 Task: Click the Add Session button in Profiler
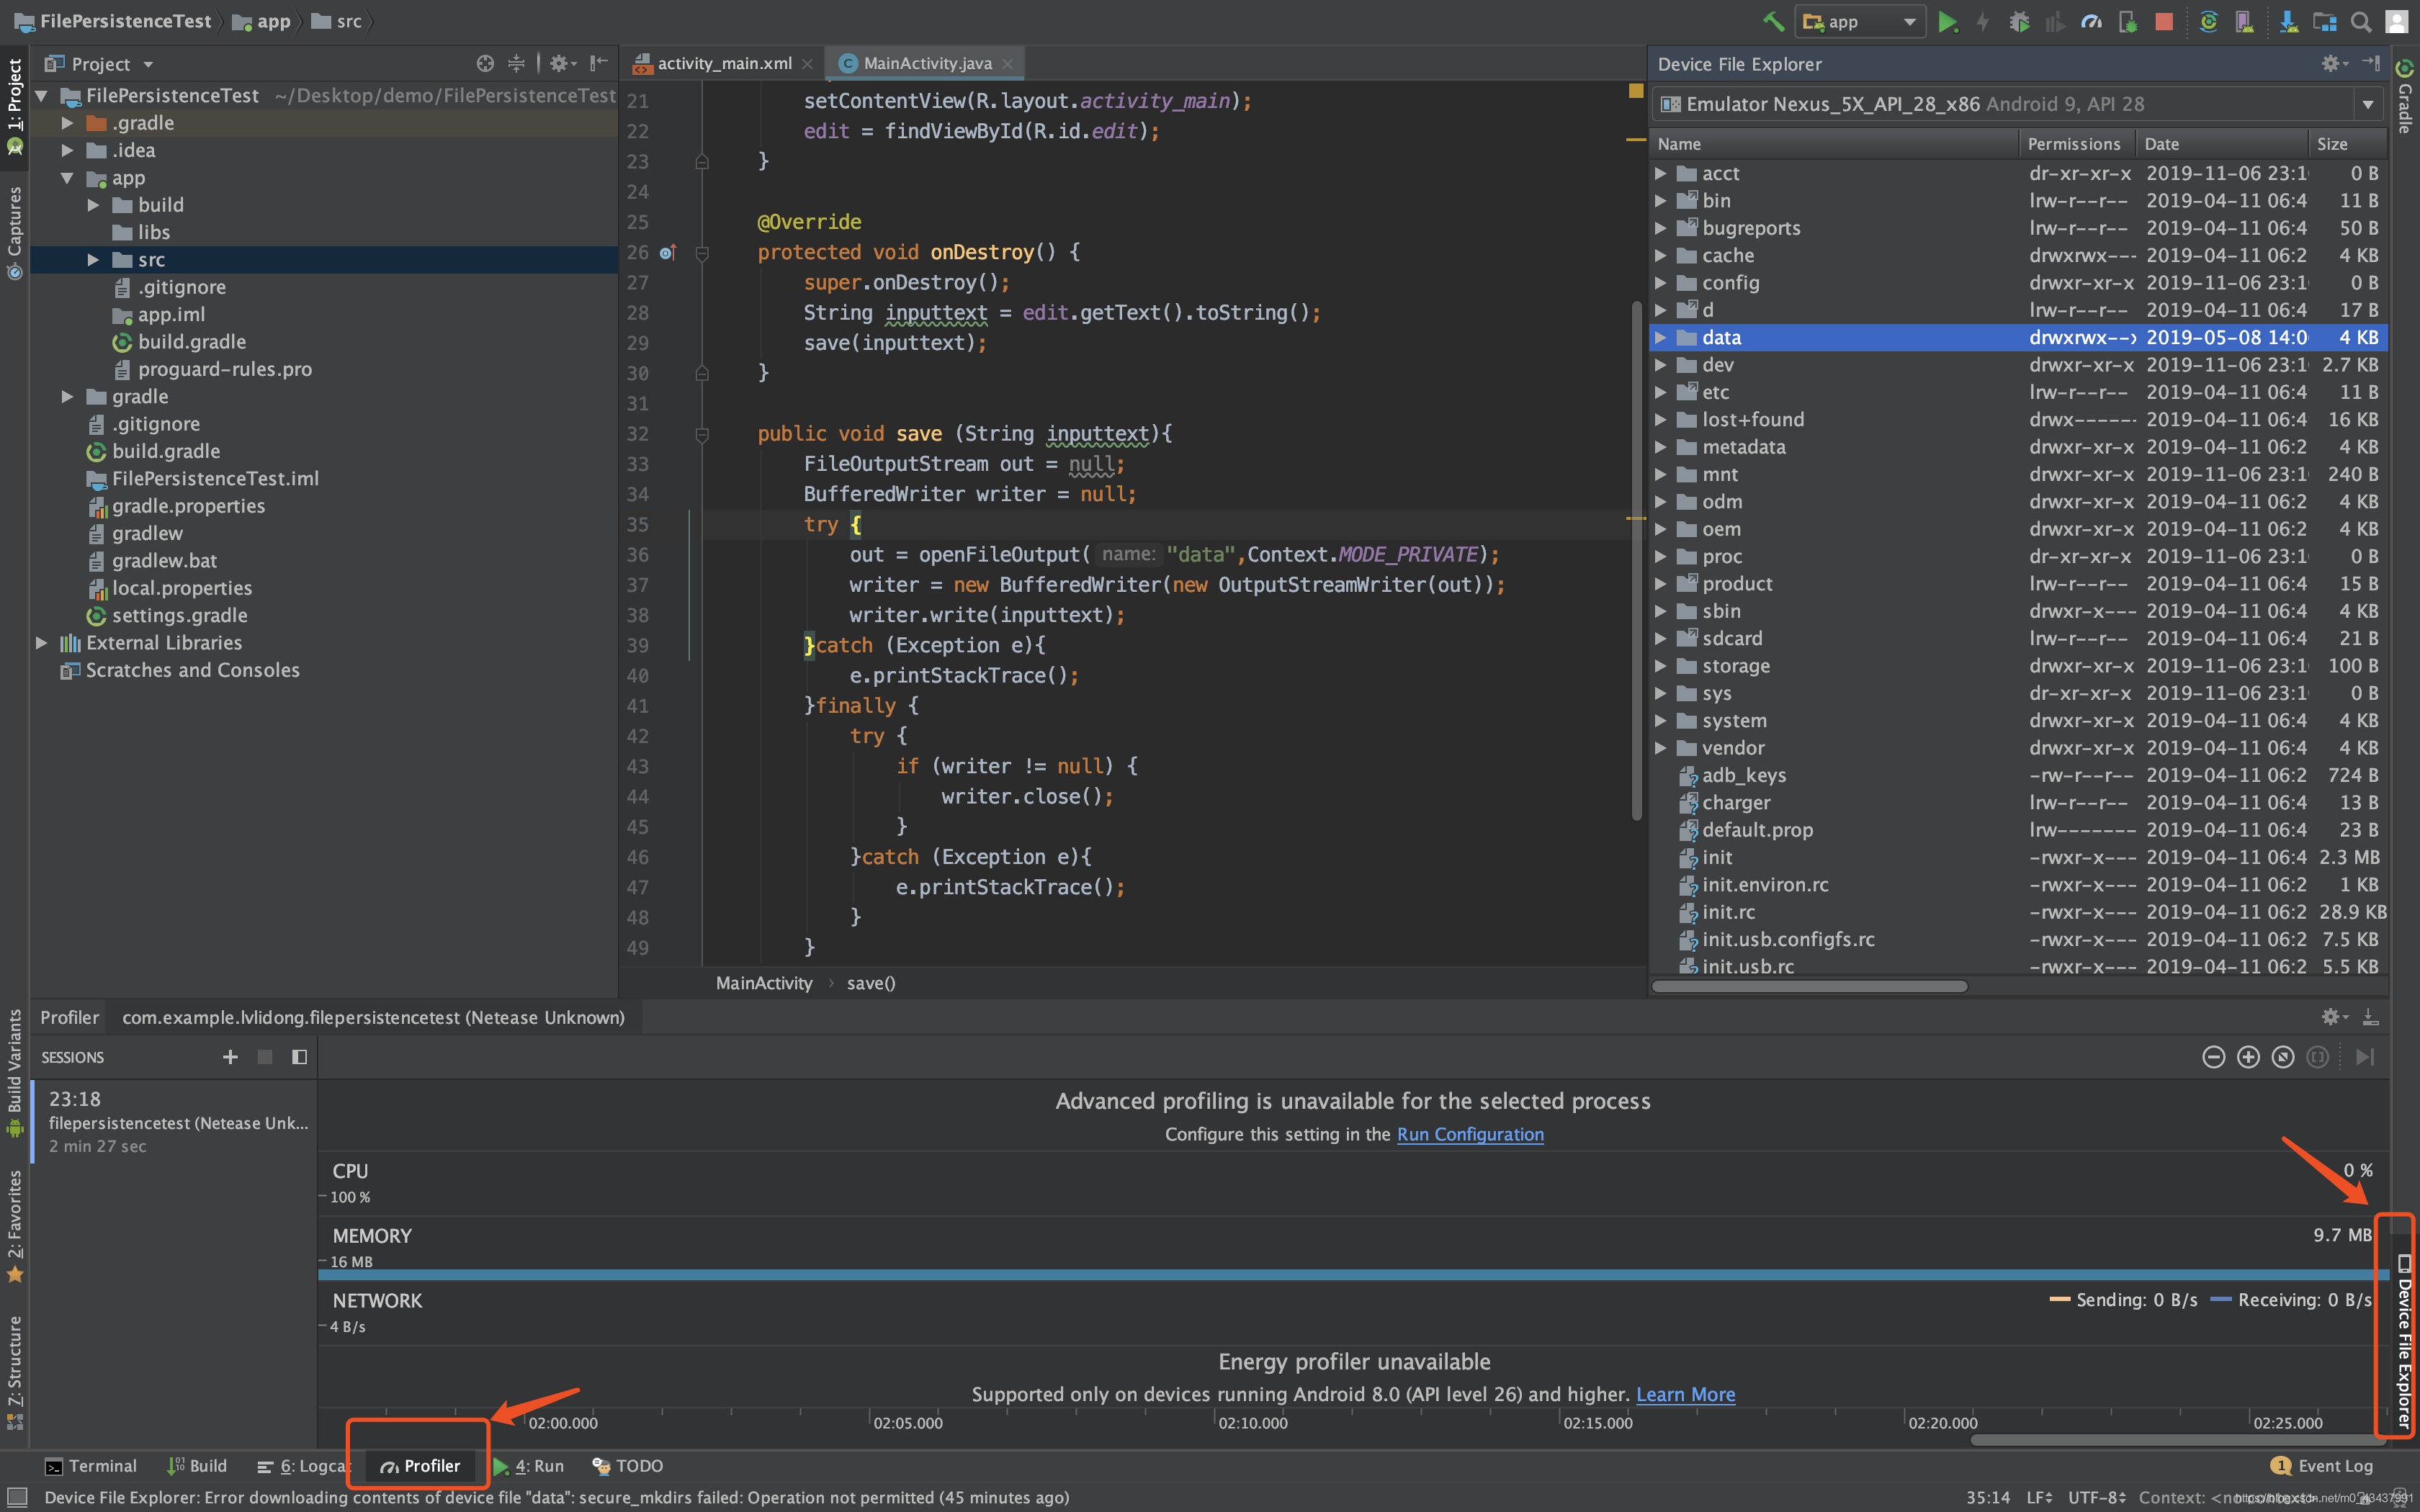[230, 1058]
